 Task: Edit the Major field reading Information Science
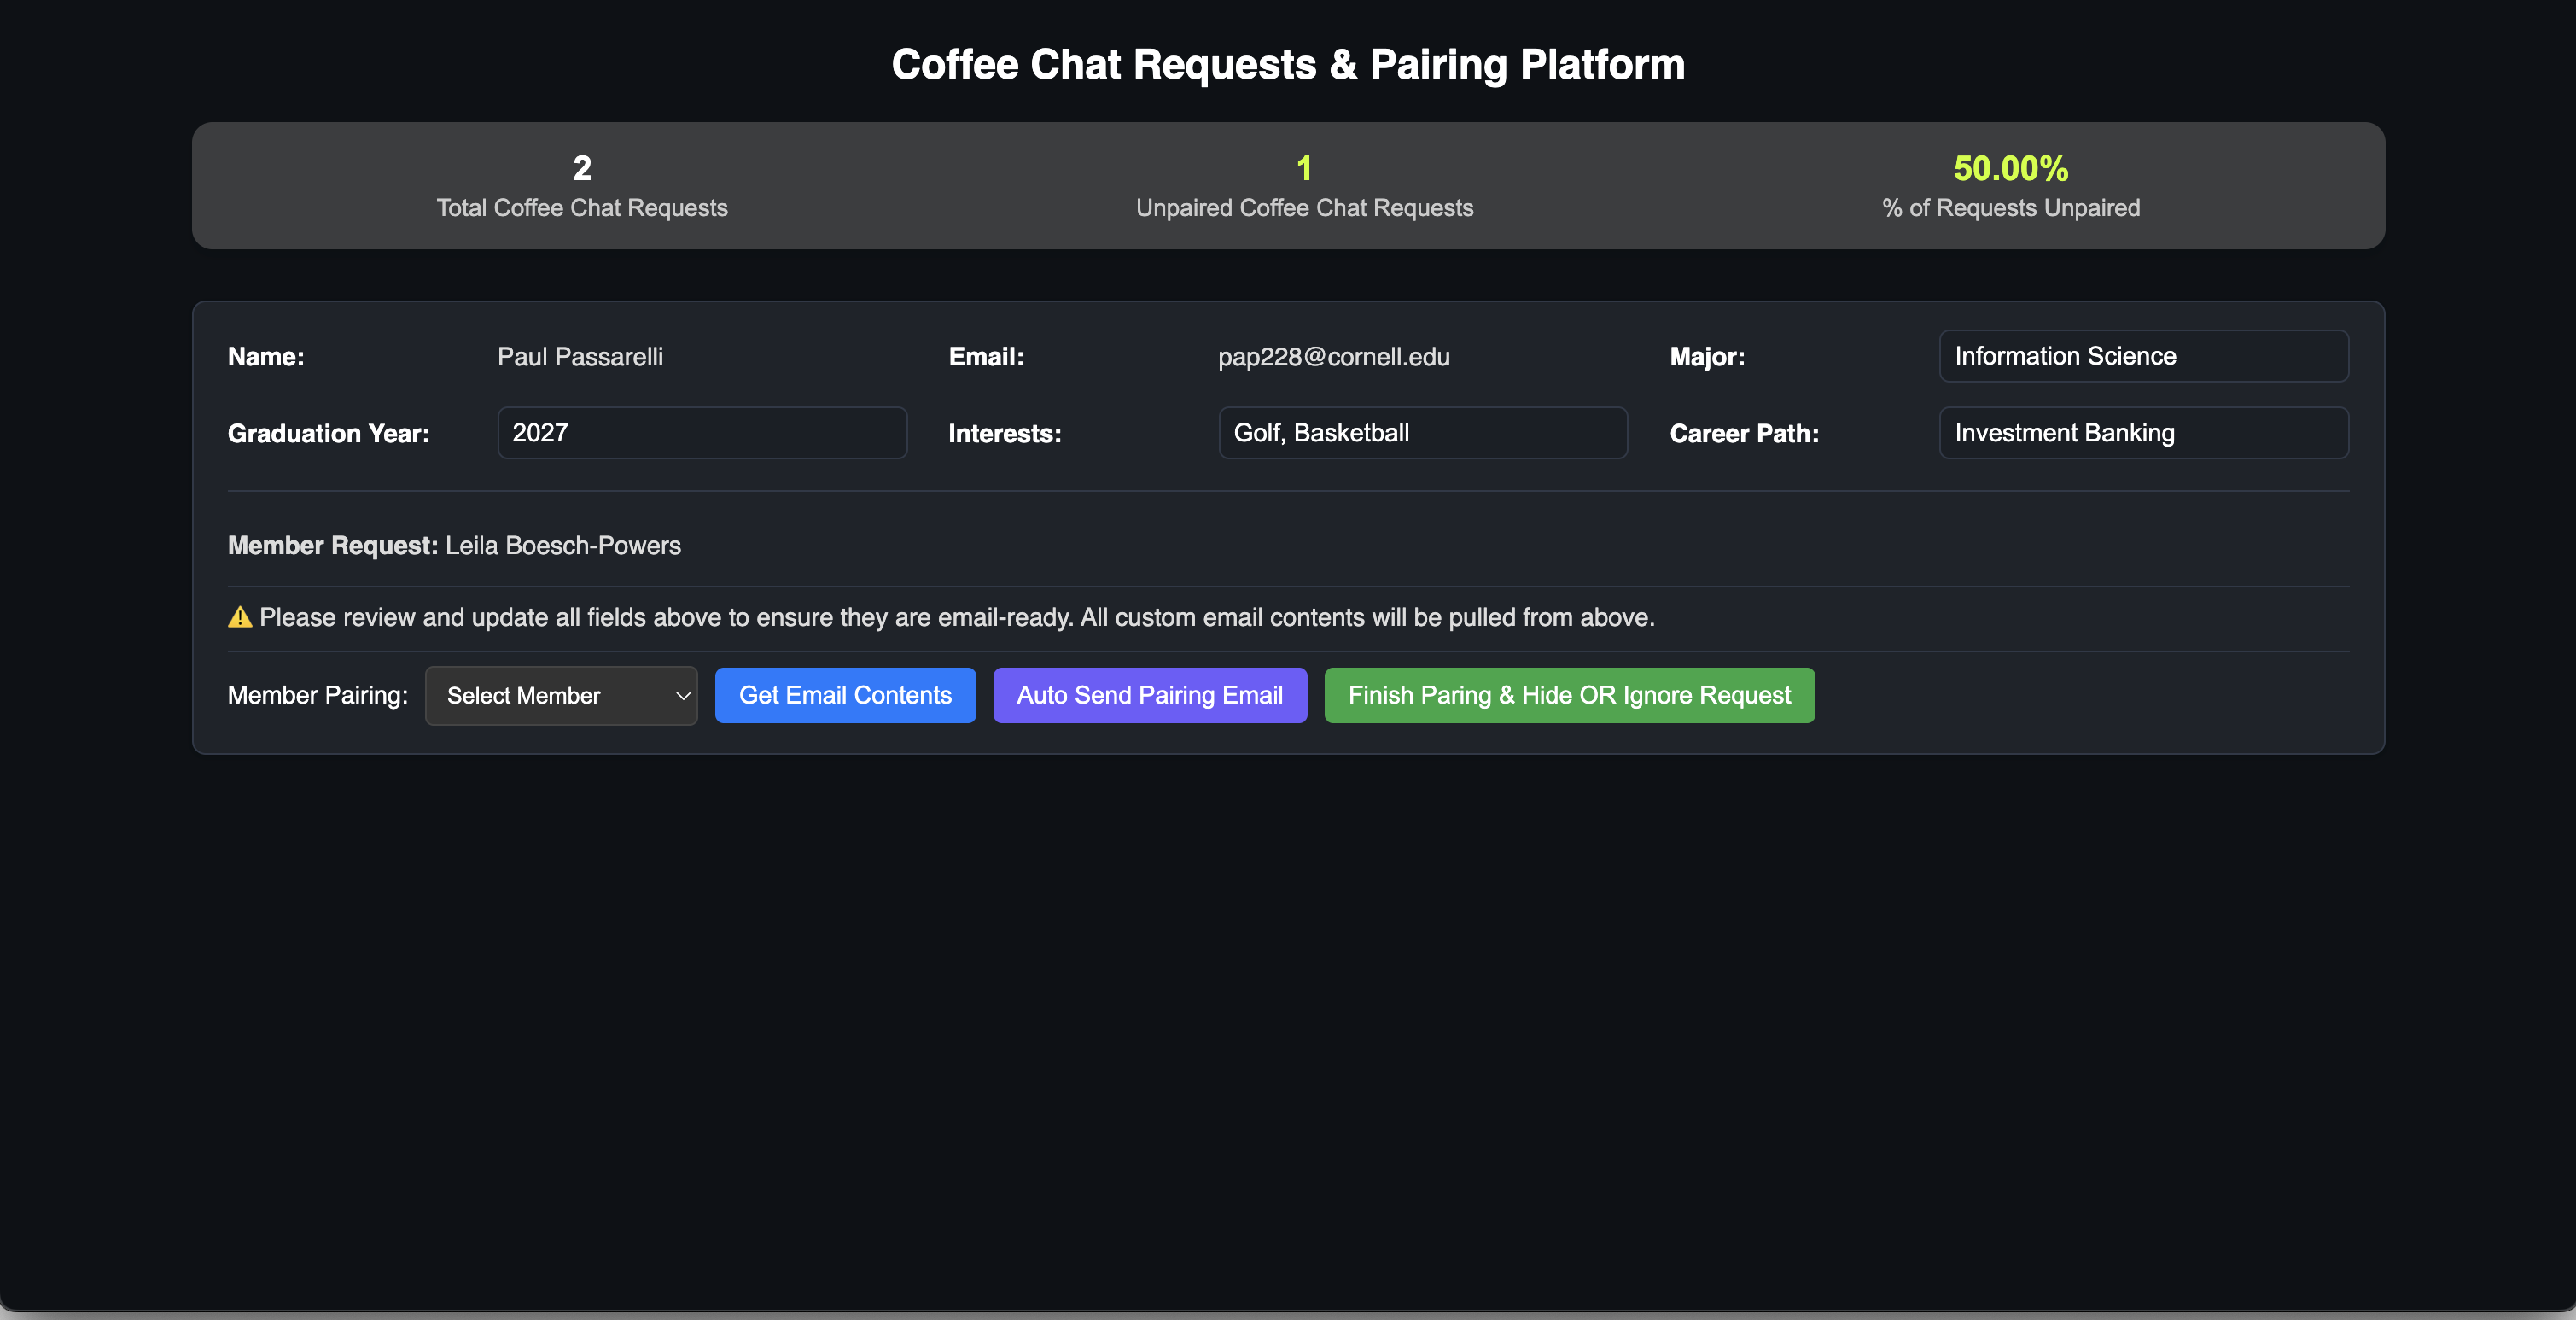(x=2142, y=357)
